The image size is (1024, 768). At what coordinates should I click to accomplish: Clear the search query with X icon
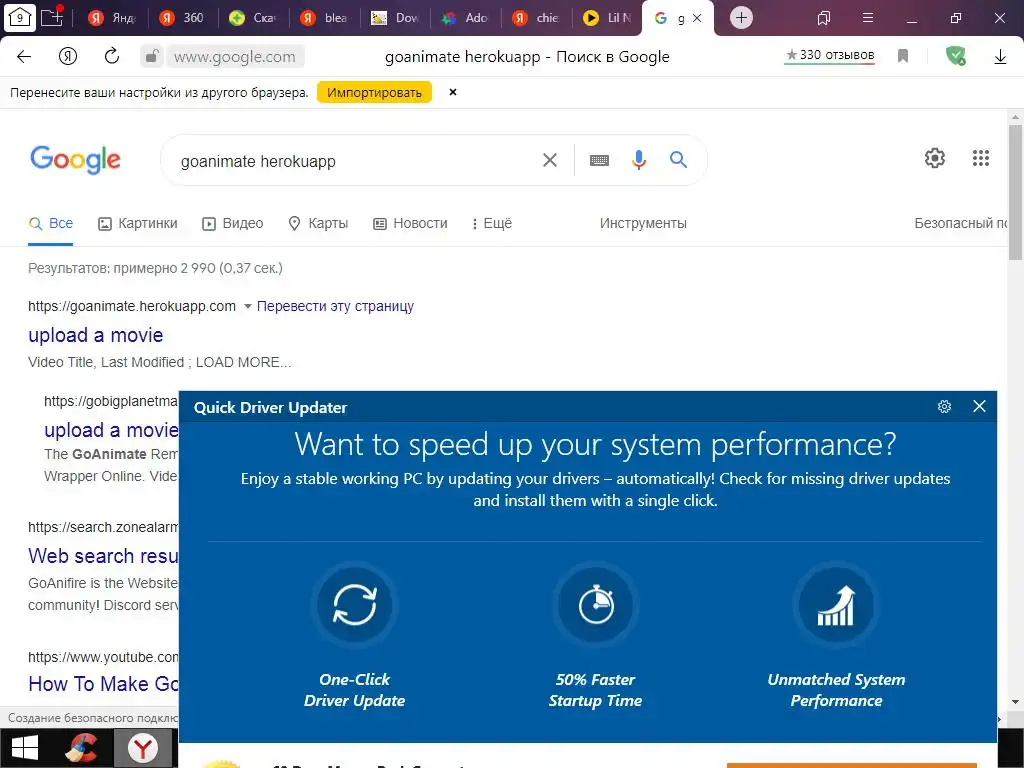550,160
